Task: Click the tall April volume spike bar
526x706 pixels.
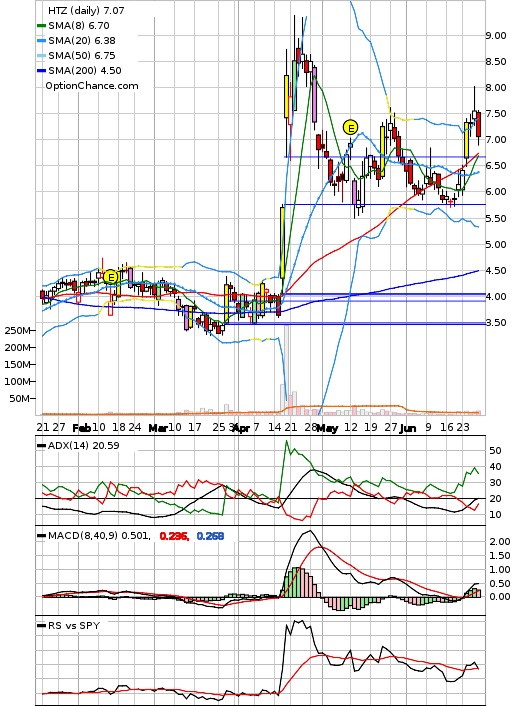Action: tap(286, 369)
